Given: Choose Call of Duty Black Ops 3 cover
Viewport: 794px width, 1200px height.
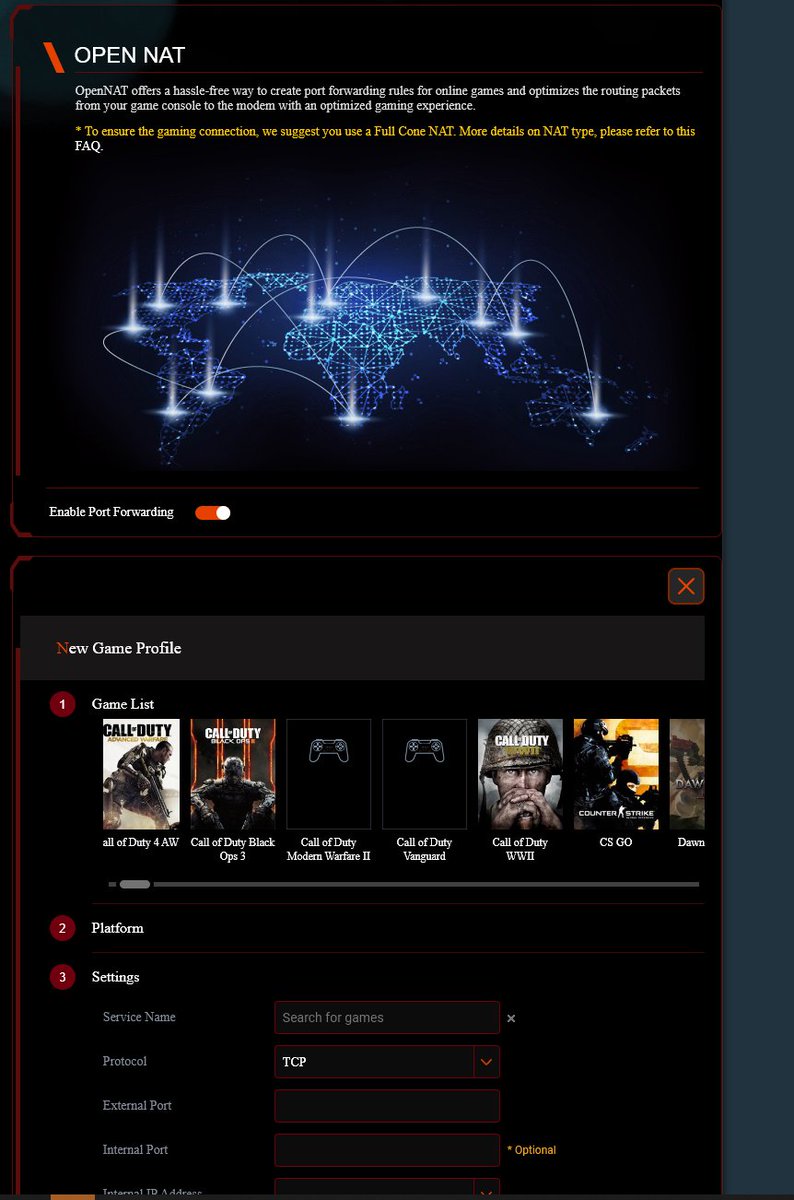Looking at the screenshot, I should pyautogui.click(x=233, y=774).
